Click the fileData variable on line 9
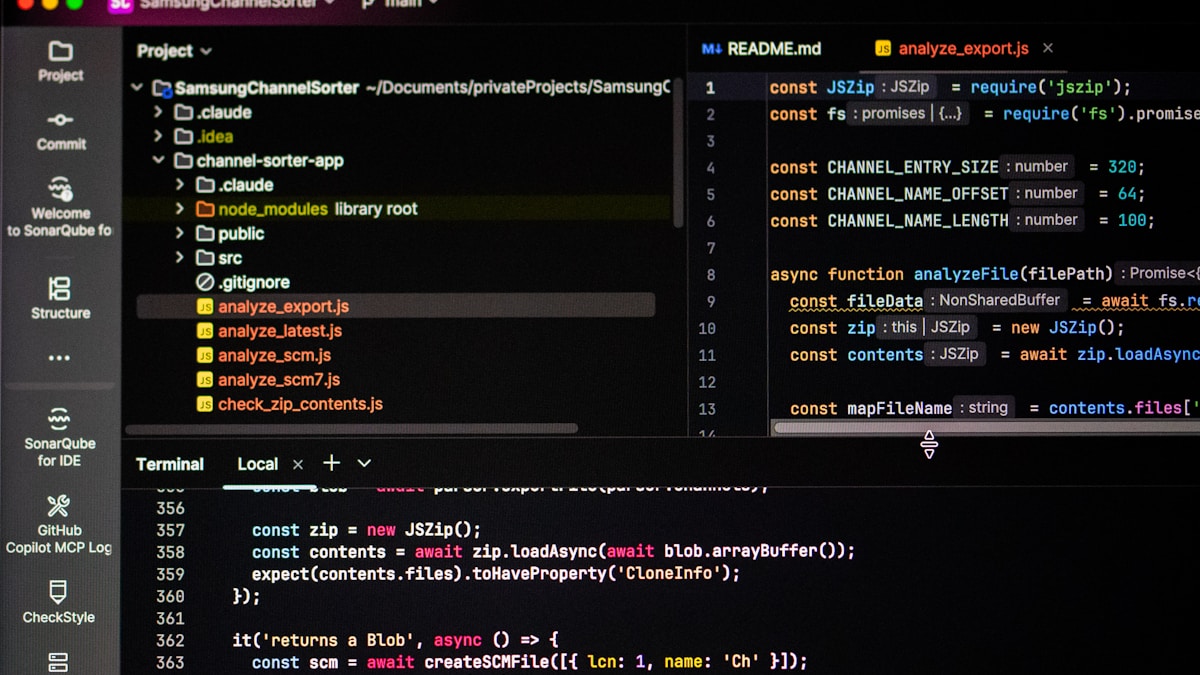This screenshot has height=675, width=1200. pos(884,301)
